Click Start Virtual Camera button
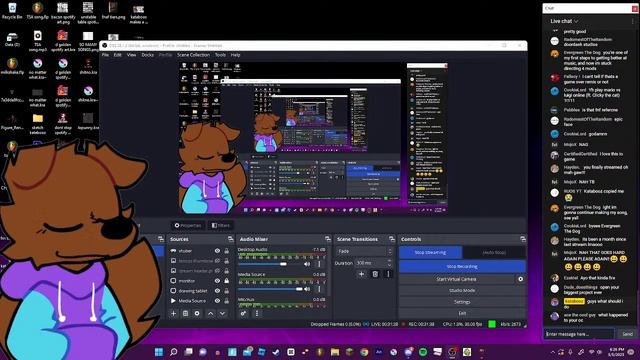The width and height of the screenshot is (640, 360). pyautogui.click(x=456, y=279)
